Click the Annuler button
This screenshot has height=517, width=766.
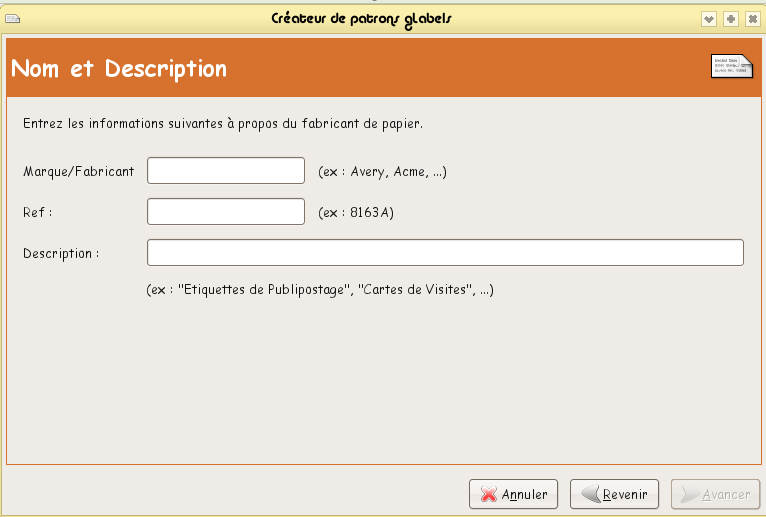pyautogui.click(x=514, y=494)
